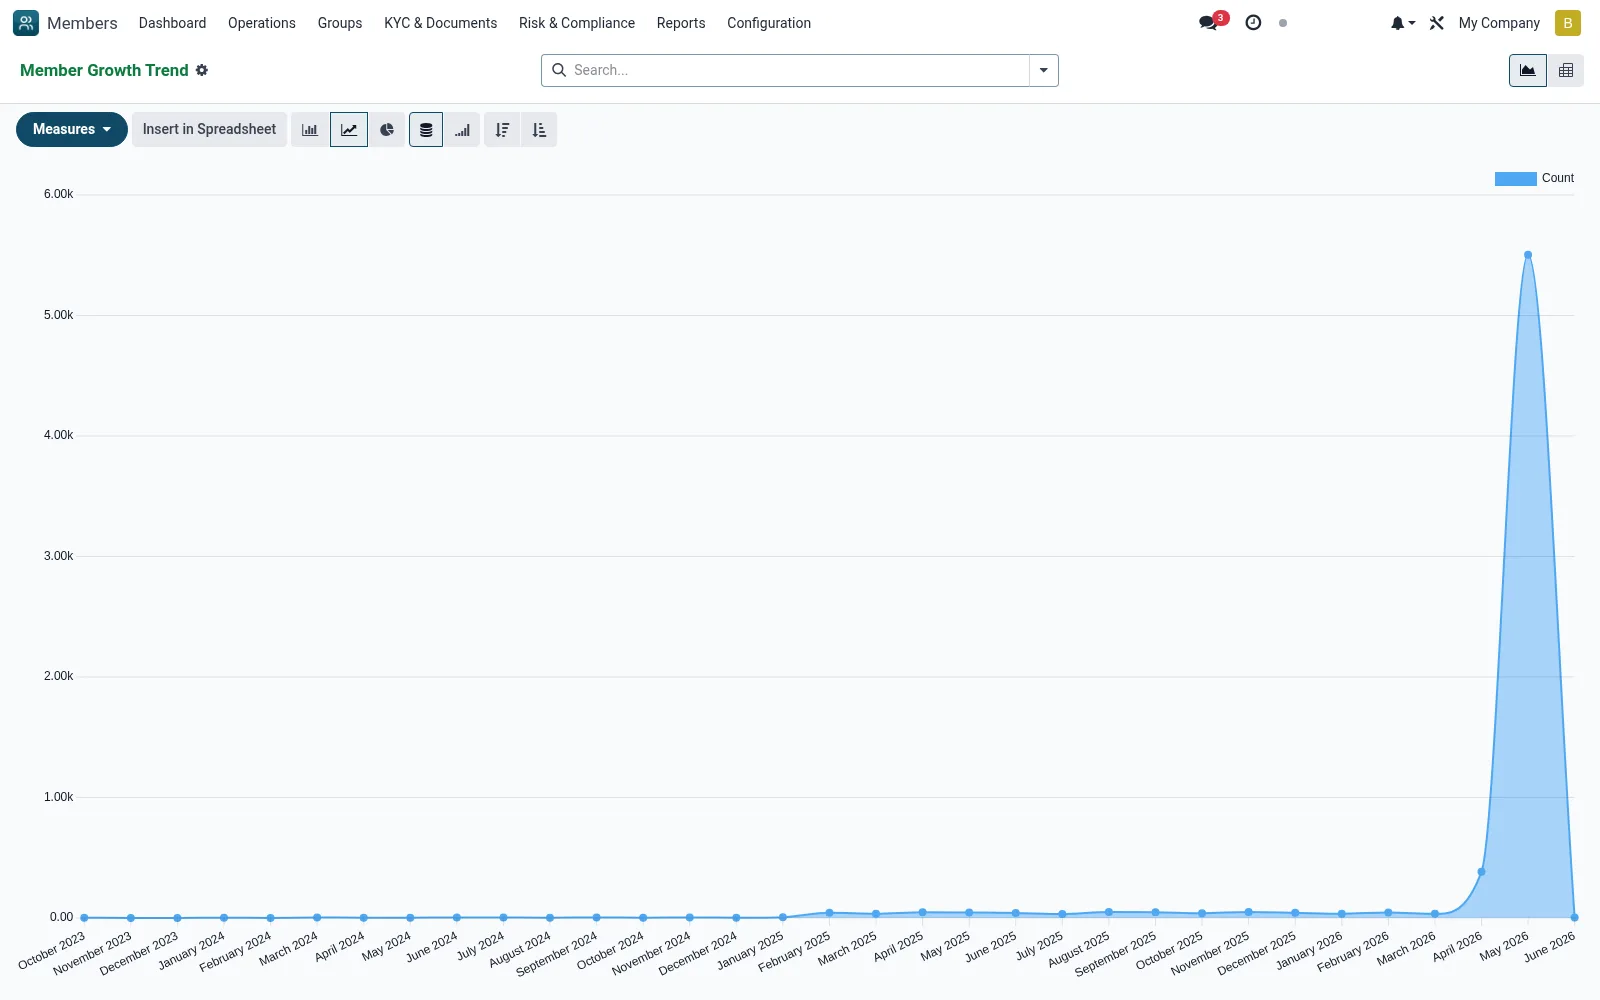Image resolution: width=1600 pixels, height=1000 pixels.
Task: Click the Members app title
Action: pos(82,23)
